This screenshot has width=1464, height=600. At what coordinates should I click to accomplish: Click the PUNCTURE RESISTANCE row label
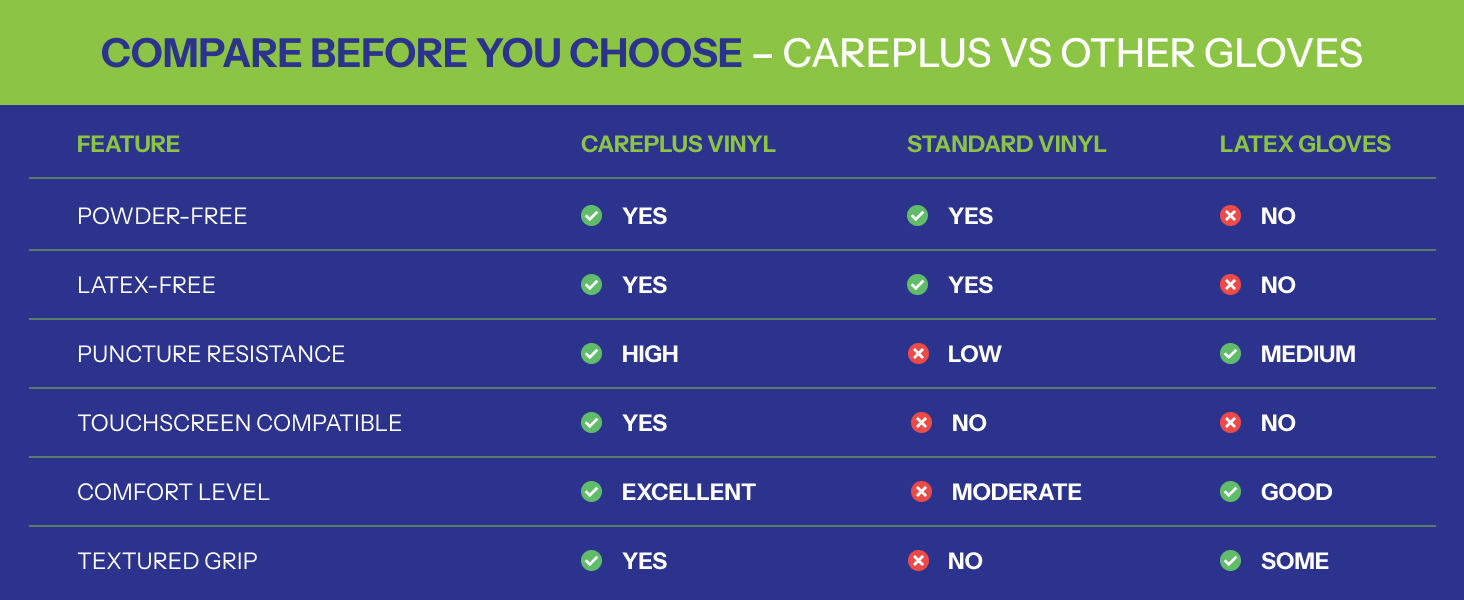pos(211,354)
